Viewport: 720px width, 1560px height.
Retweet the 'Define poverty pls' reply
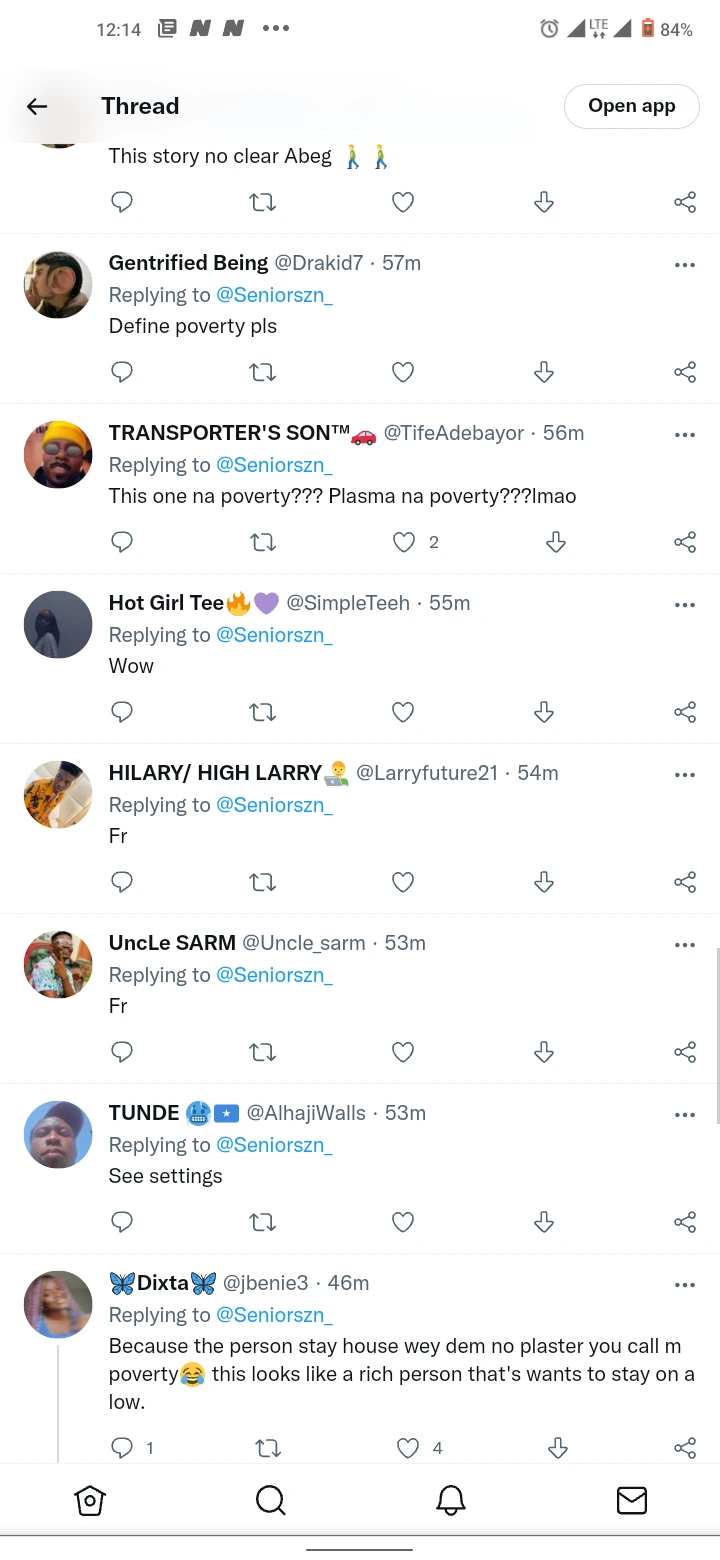262,372
